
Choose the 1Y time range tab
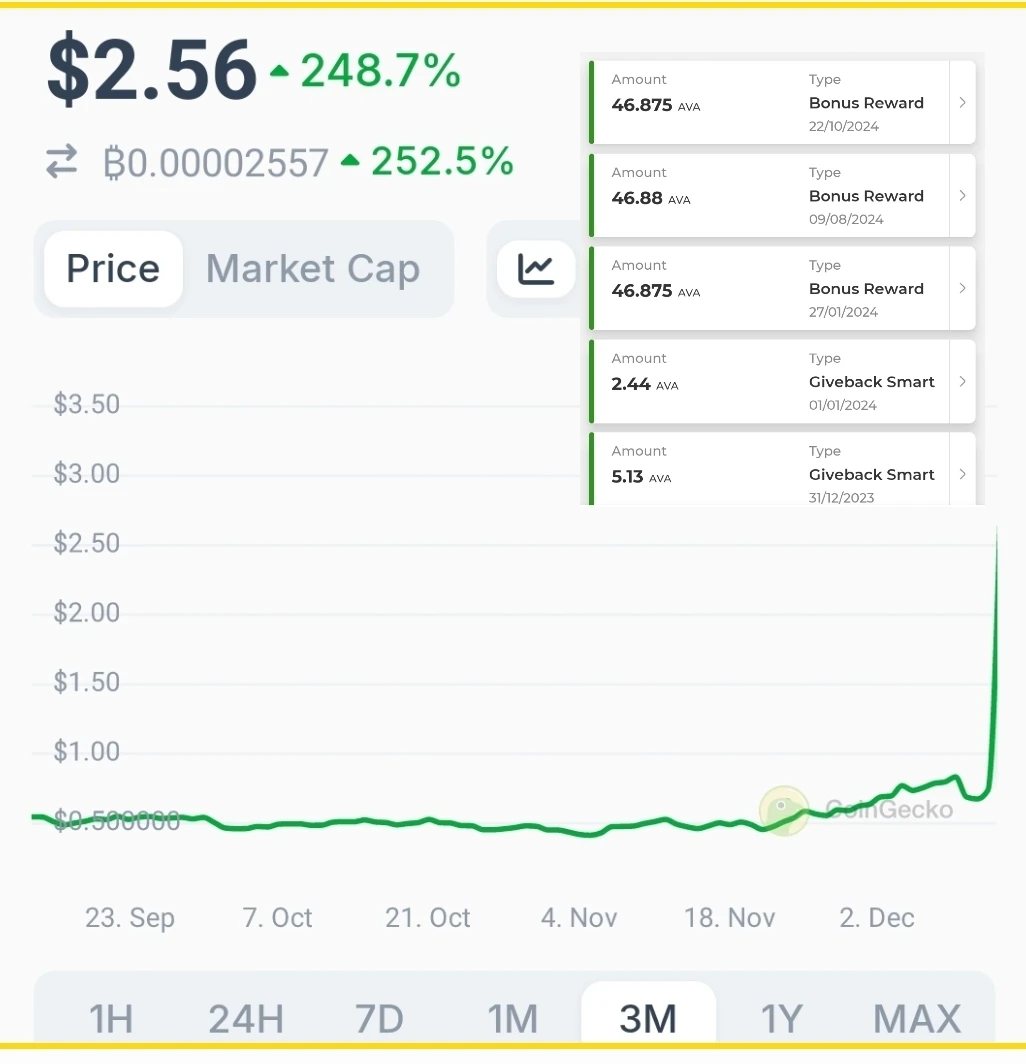coord(782,1019)
